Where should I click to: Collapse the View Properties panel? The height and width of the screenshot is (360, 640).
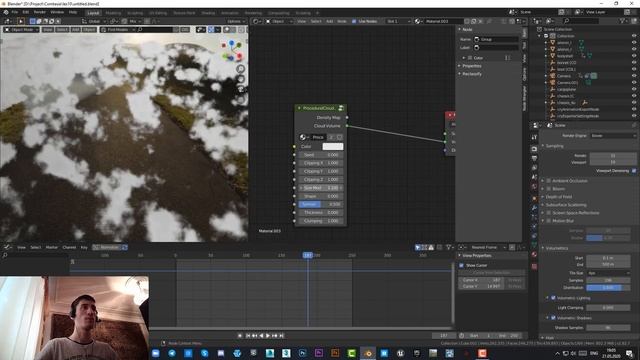476,256
